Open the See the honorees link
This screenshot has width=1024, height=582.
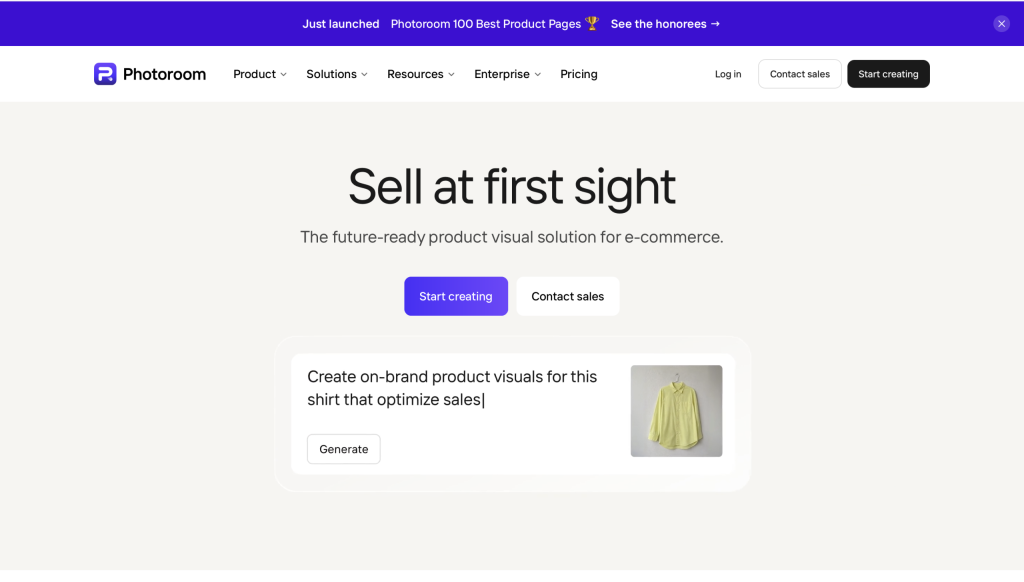pos(665,24)
